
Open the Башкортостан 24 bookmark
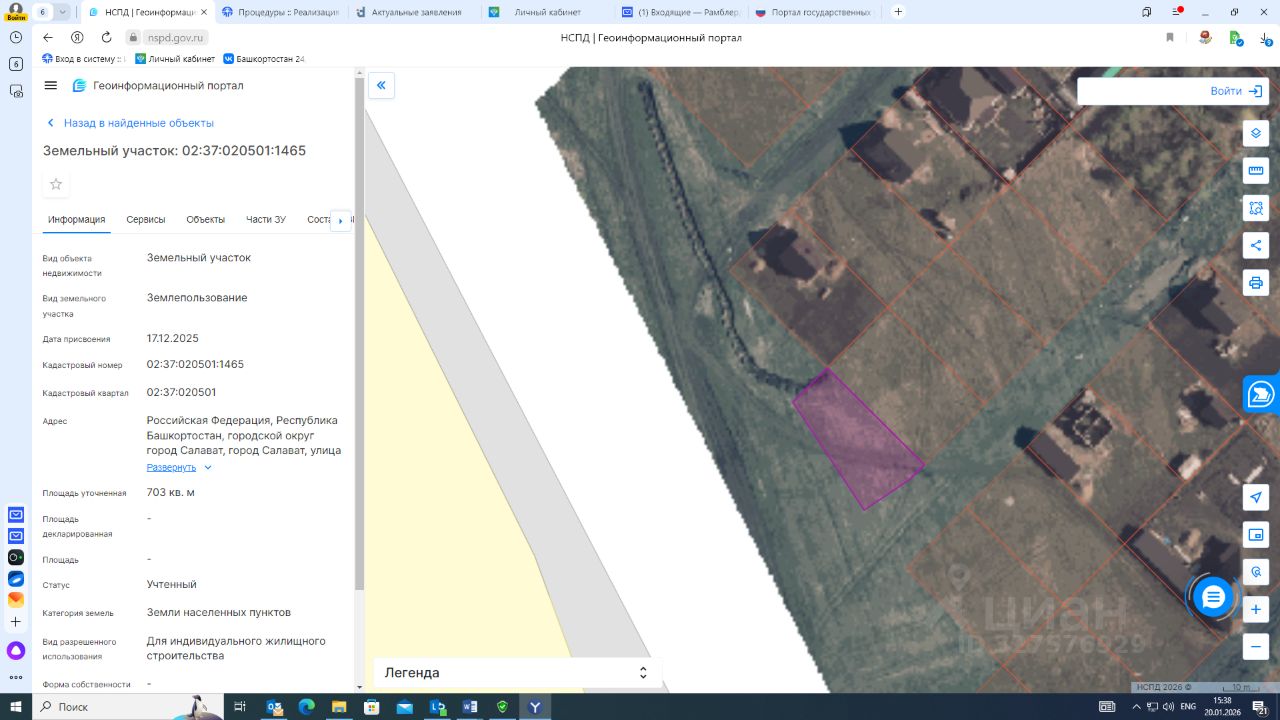pyautogui.click(x=264, y=59)
